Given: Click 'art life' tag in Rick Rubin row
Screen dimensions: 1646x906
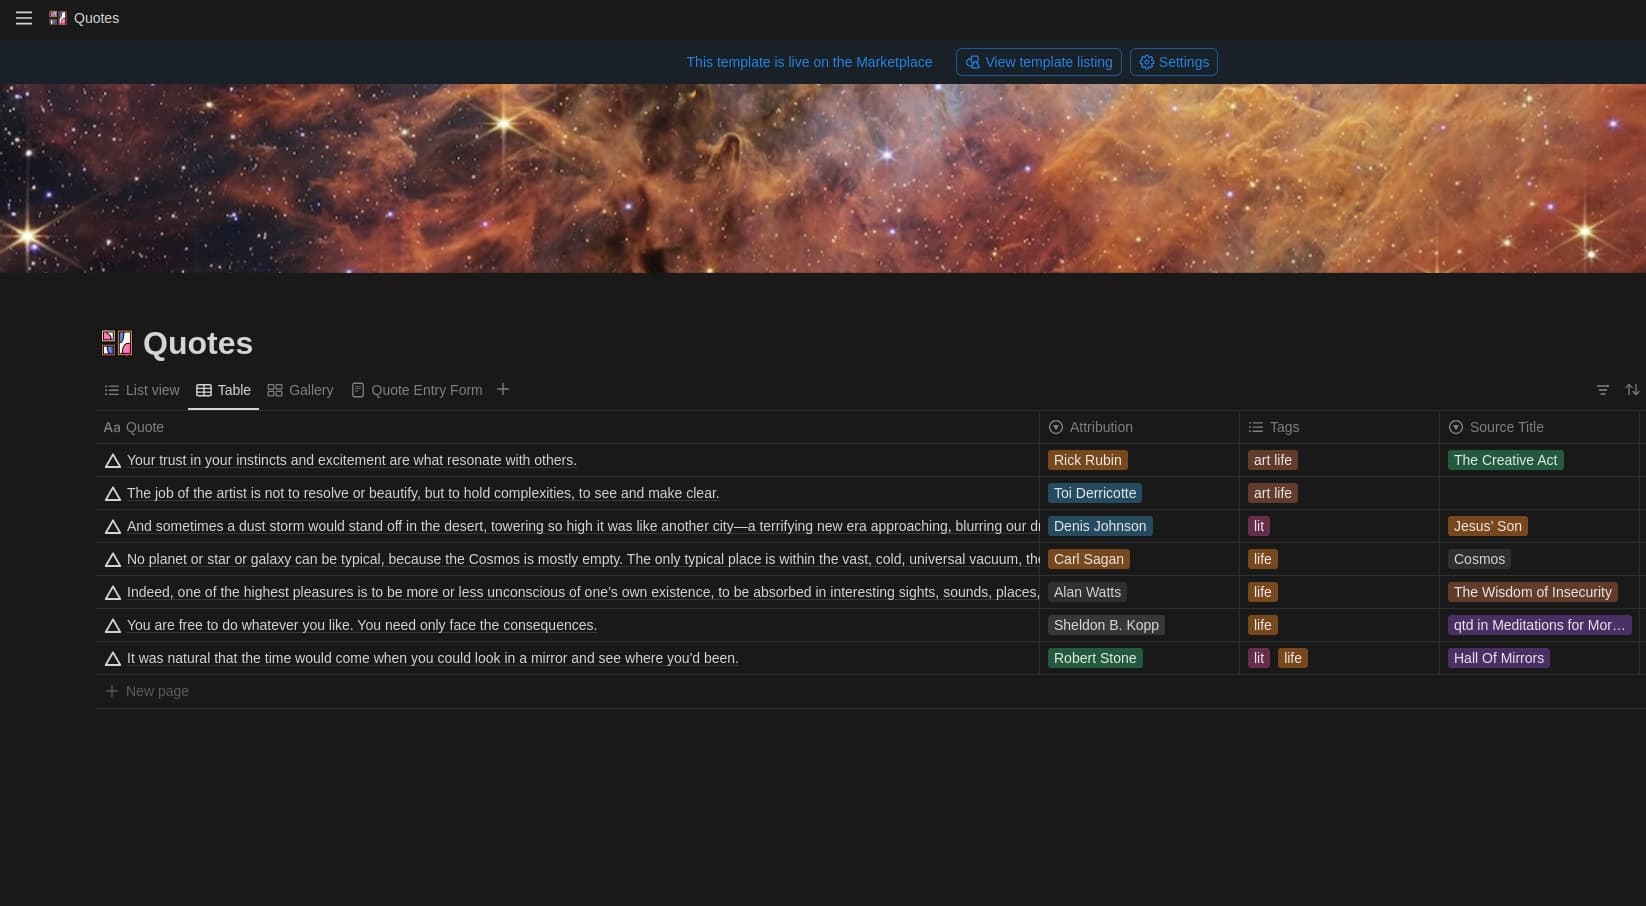Looking at the screenshot, I should pos(1273,460).
